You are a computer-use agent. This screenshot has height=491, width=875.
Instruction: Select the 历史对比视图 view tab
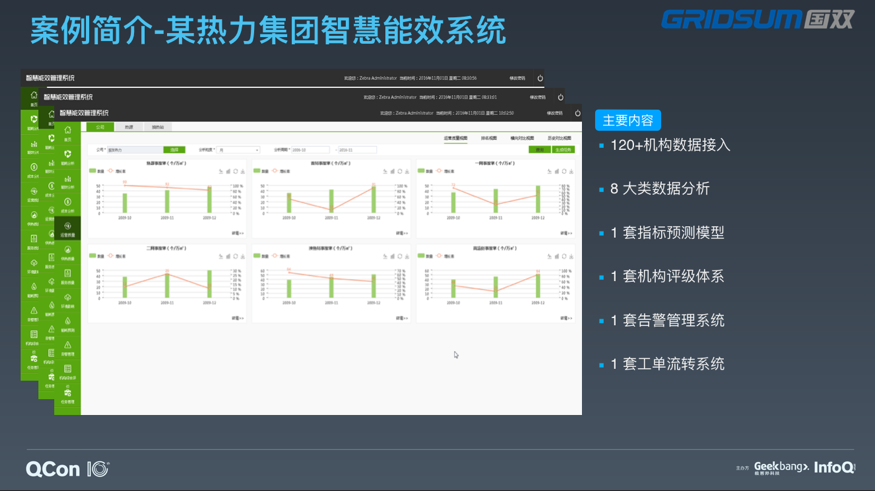559,138
